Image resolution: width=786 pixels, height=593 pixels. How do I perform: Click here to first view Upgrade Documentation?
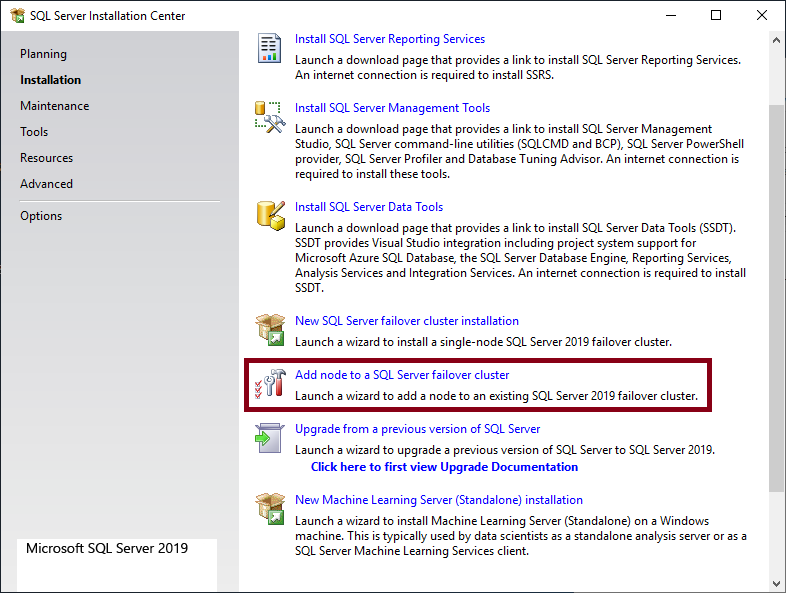[x=444, y=467]
